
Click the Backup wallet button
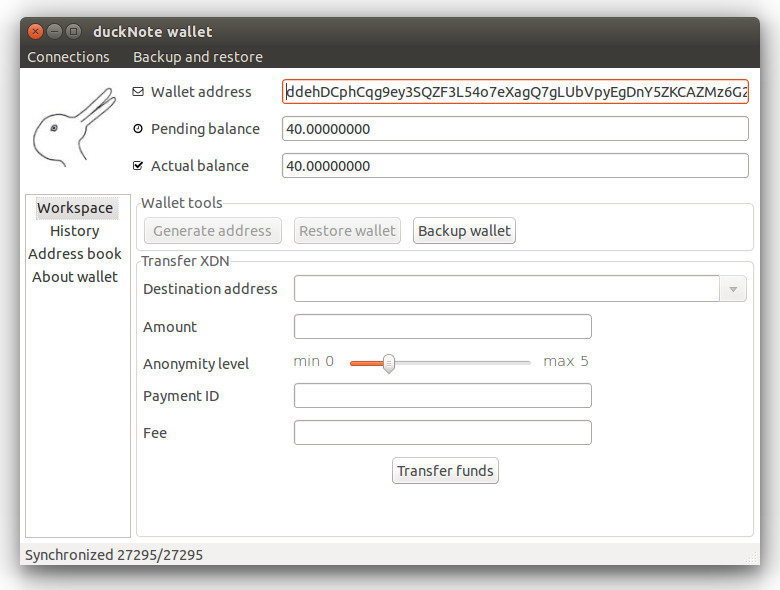[x=464, y=231]
